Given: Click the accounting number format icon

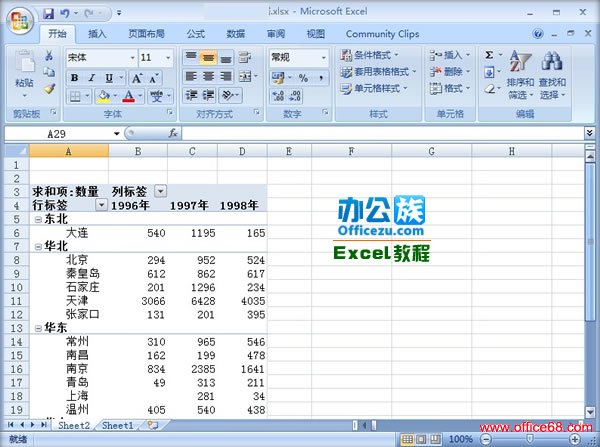Looking at the screenshot, I should pyautogui.click(x=278, y=78).
